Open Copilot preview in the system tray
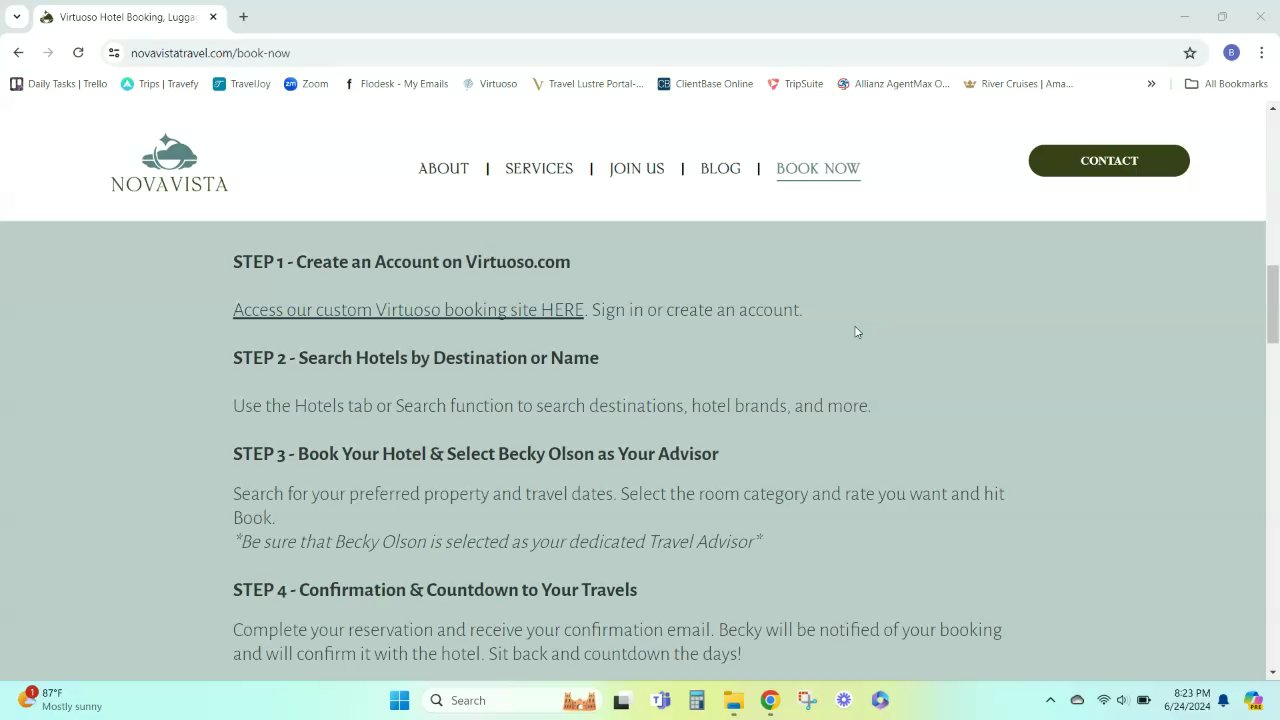This screenshot has height=720, width=1280. coord(1253,700)
